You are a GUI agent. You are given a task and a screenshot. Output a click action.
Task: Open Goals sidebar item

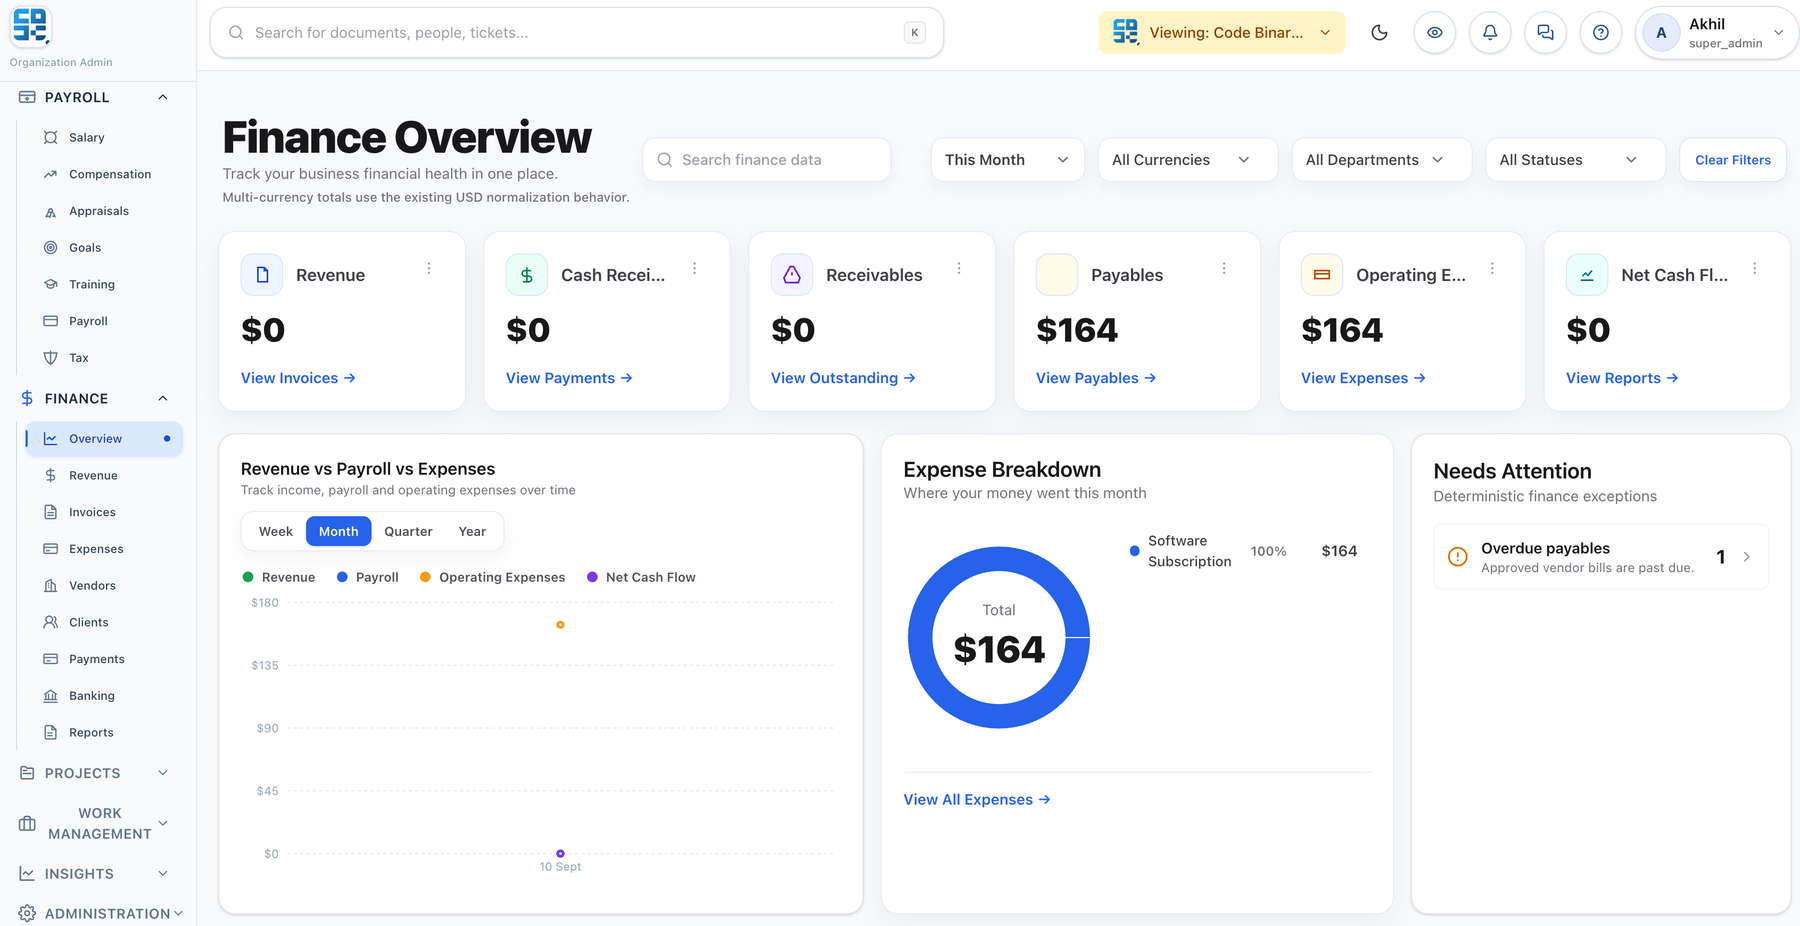(x=104, y=248)
